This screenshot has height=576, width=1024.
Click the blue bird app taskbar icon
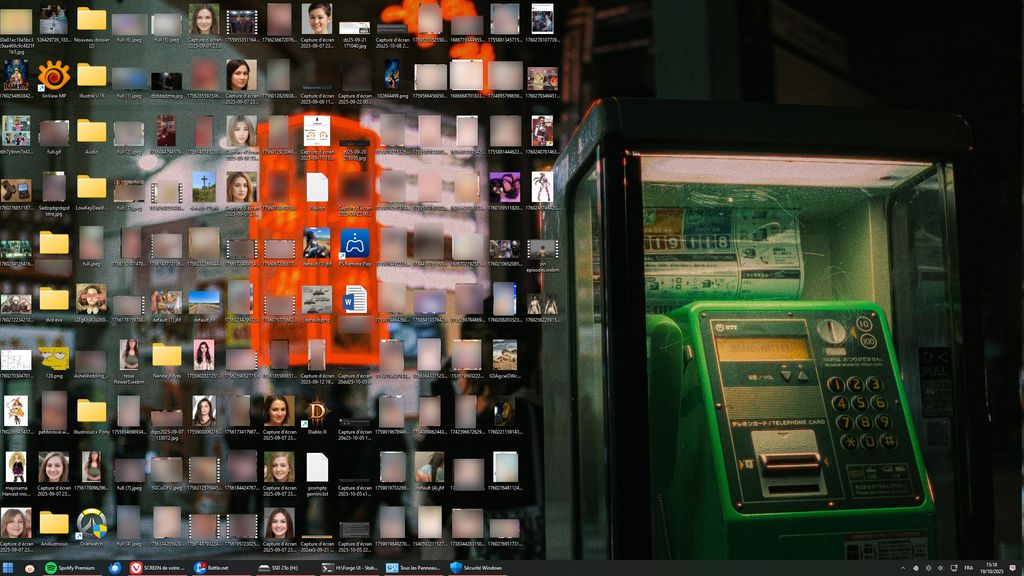(115, 568)
